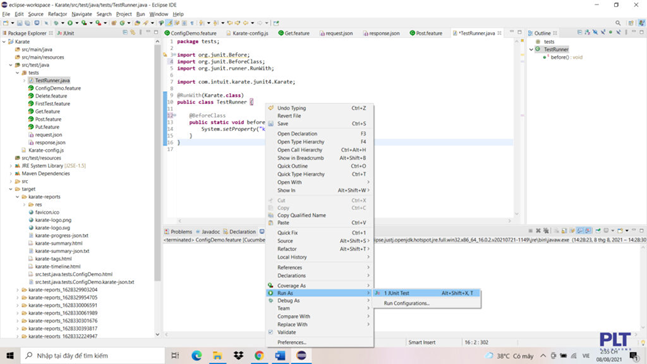Select Karate-config.js in Package Explorer

click(45, 150)
